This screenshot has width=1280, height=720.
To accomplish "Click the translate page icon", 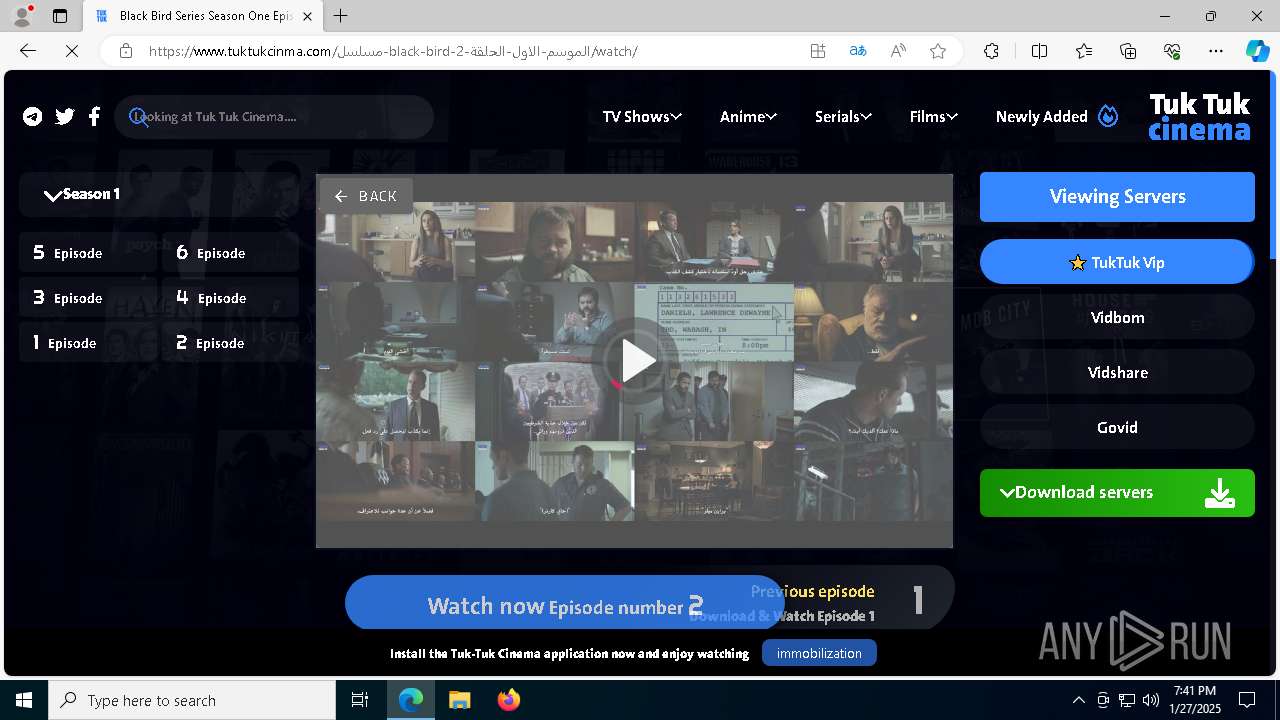I will click(x=858, y=51).
